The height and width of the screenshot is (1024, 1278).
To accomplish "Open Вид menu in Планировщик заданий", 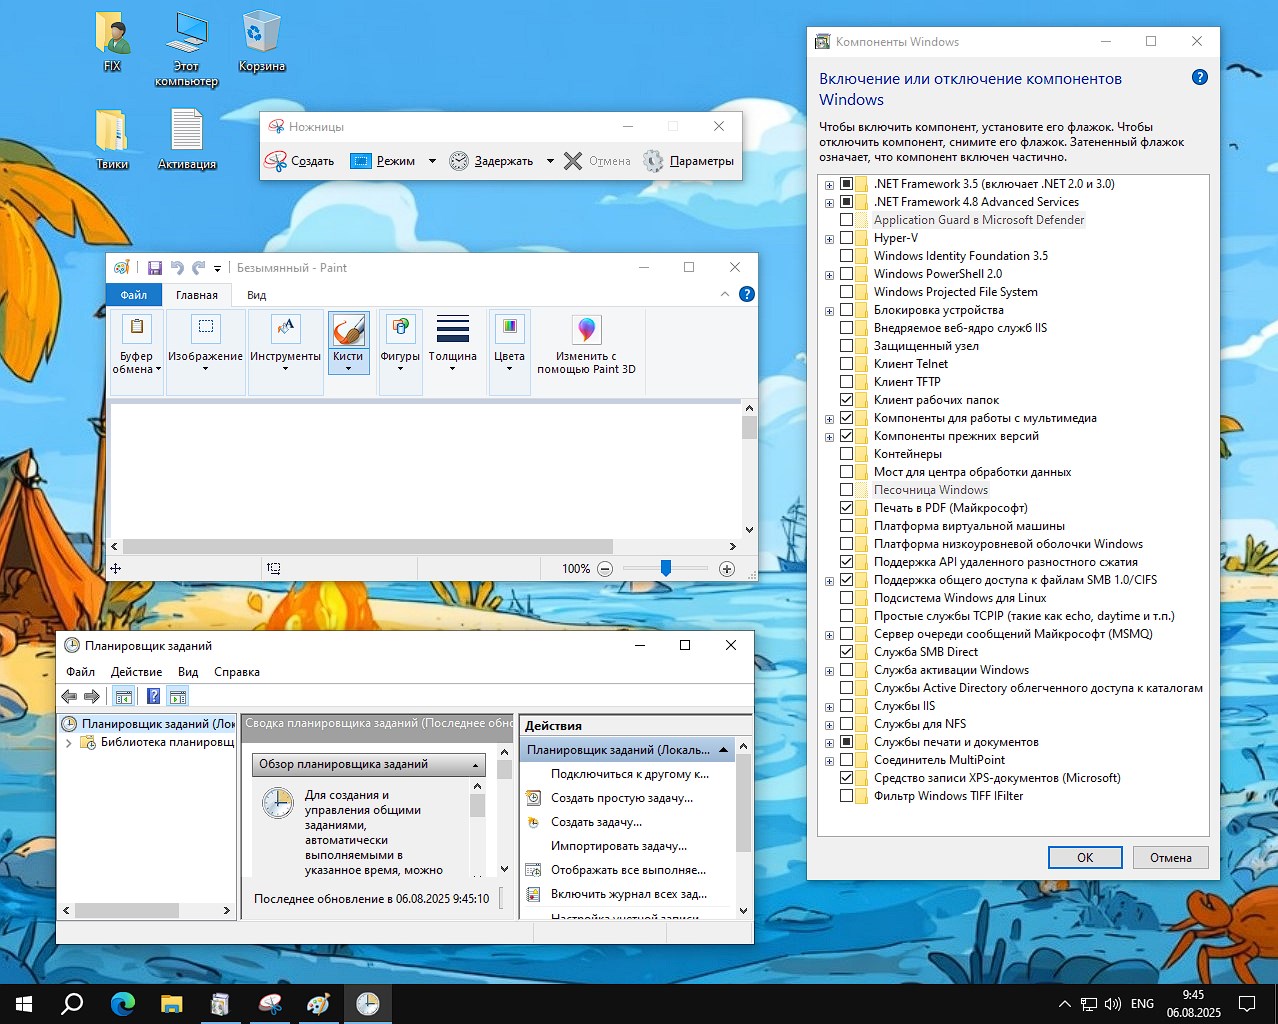I will (x=188, y=672).
